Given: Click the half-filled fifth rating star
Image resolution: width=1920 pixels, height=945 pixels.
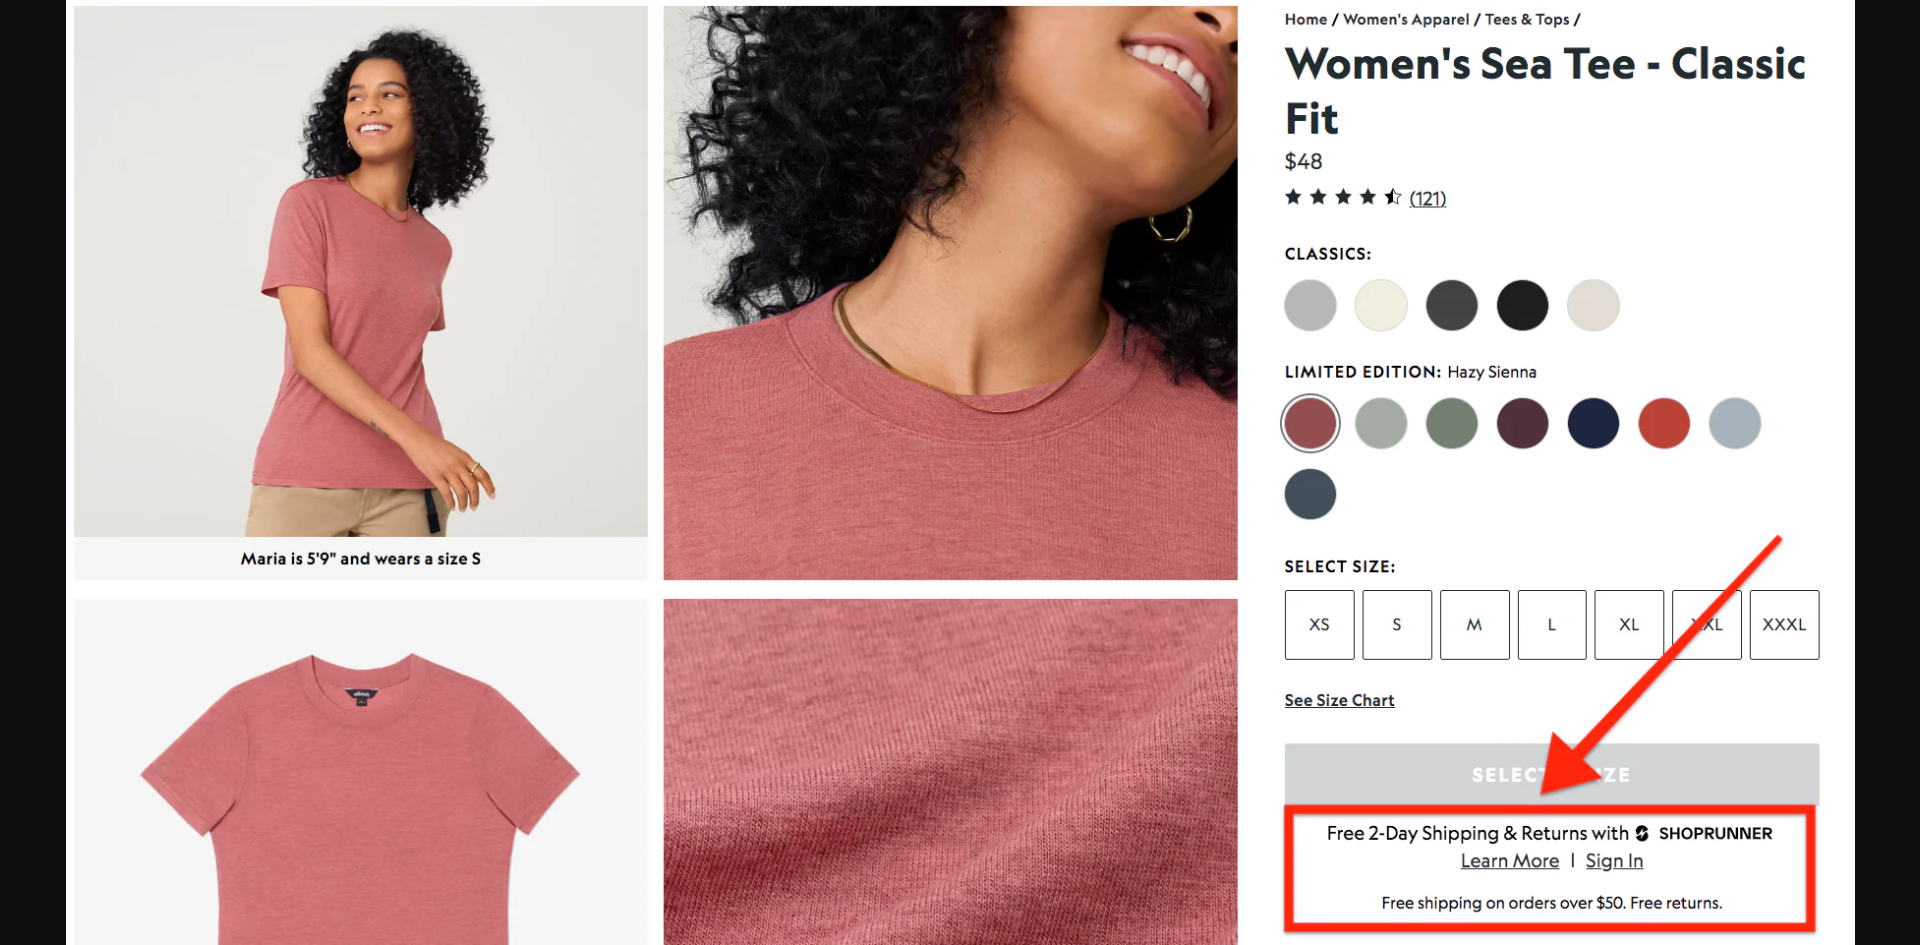Looking at the screenshot, I should tap(1392, 197).
